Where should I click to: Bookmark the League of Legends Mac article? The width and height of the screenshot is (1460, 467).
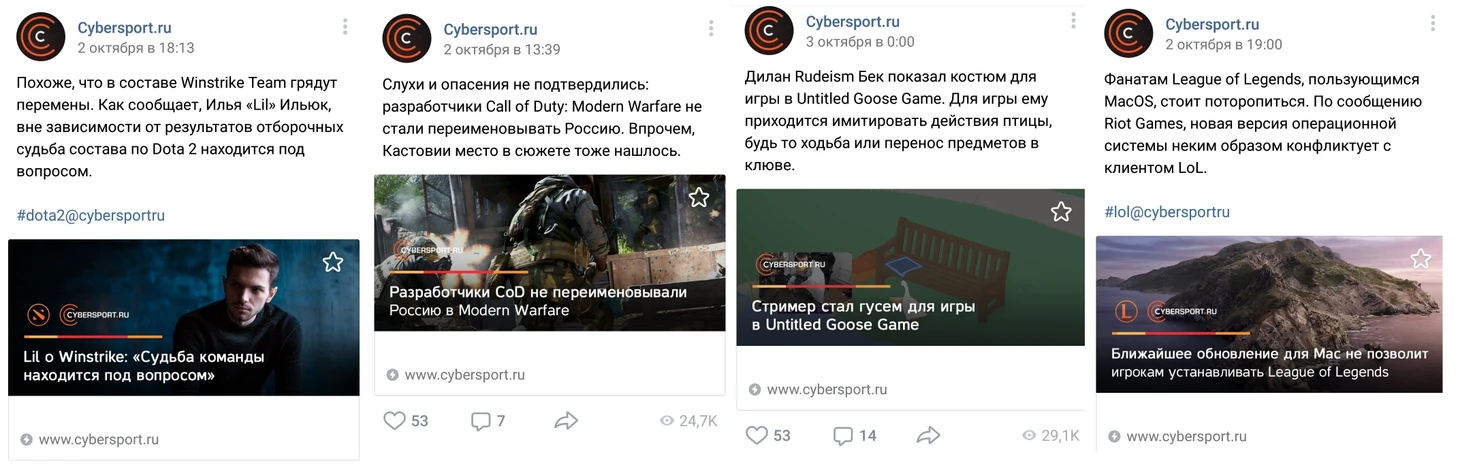click(1420, 258)
